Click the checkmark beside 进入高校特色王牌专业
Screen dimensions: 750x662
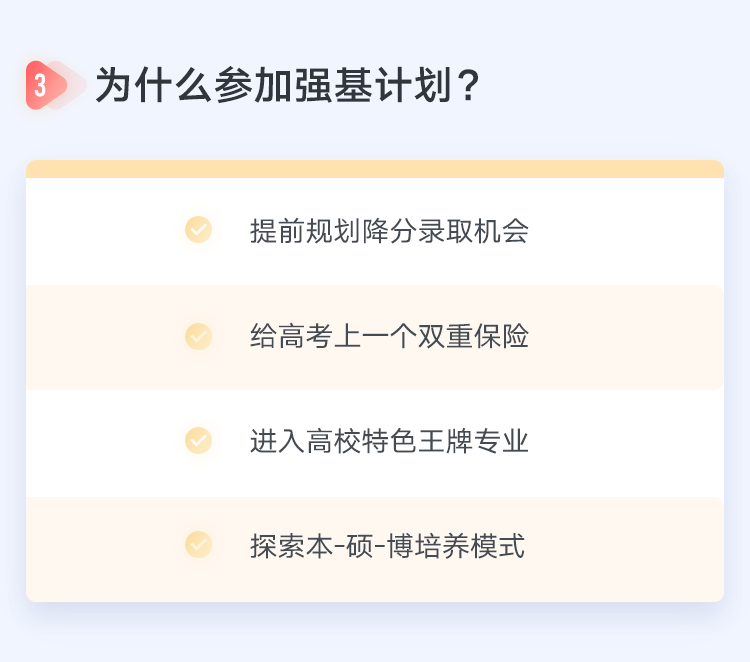198,441
